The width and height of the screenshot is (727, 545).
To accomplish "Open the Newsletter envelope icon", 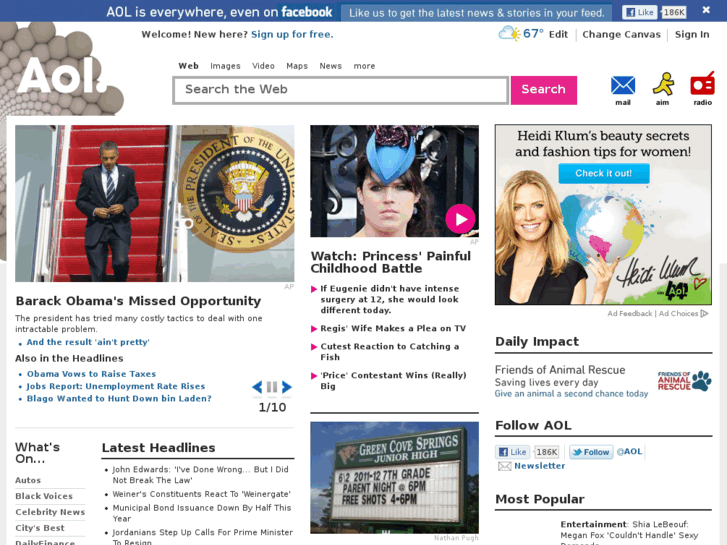I will [504, 466].
